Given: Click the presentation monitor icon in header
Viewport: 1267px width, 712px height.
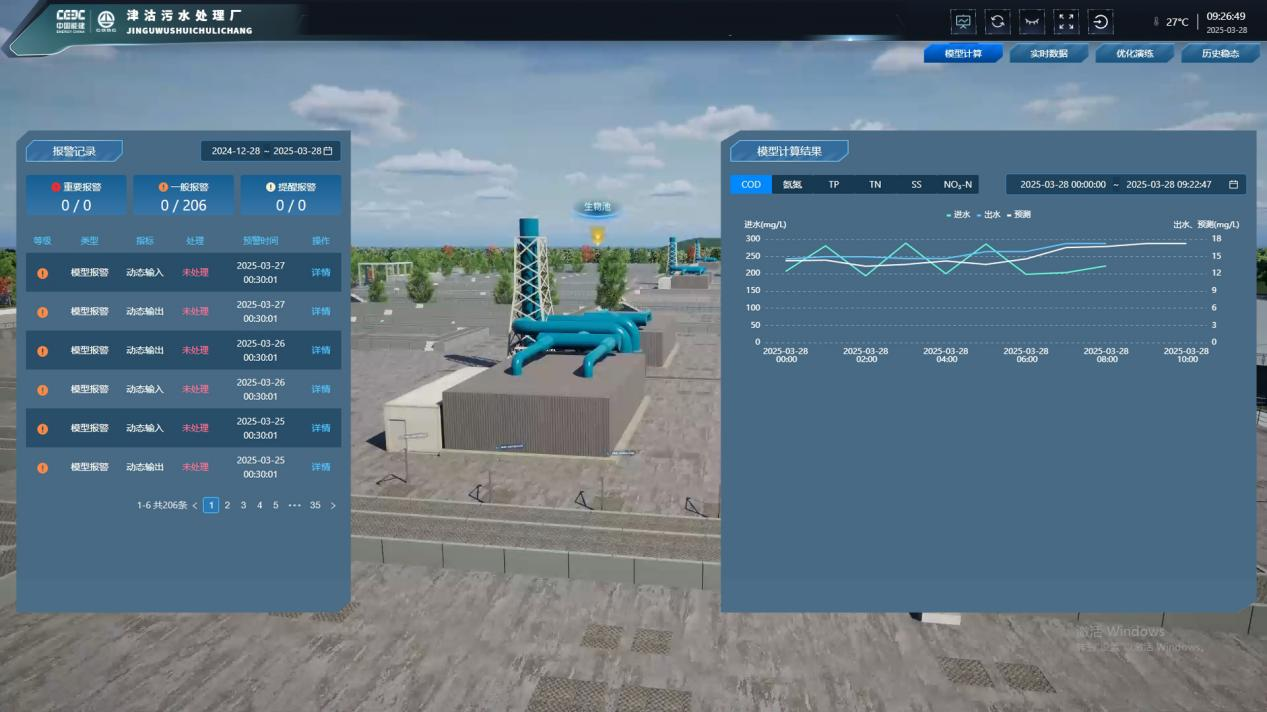Looking at the screenshot, I should [x=963, y=22].
